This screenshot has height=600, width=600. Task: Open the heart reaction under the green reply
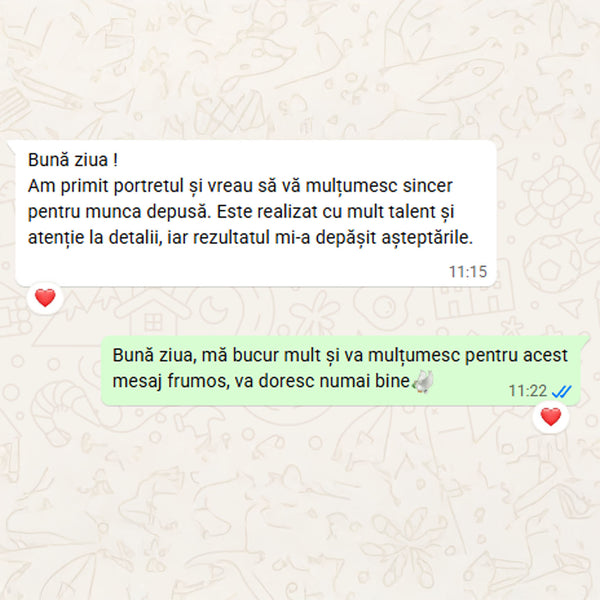(x=551, y=416)
